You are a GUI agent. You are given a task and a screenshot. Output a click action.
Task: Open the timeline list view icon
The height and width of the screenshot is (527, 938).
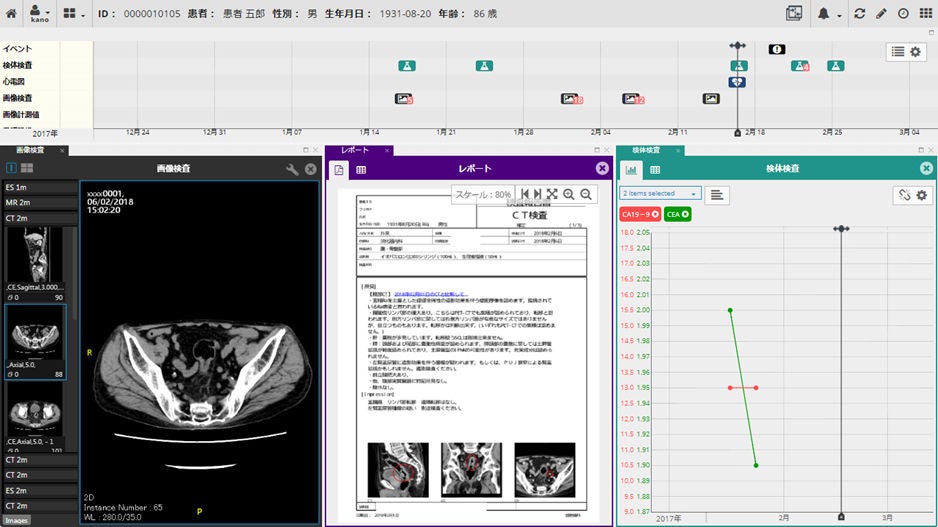coord(898,52)
